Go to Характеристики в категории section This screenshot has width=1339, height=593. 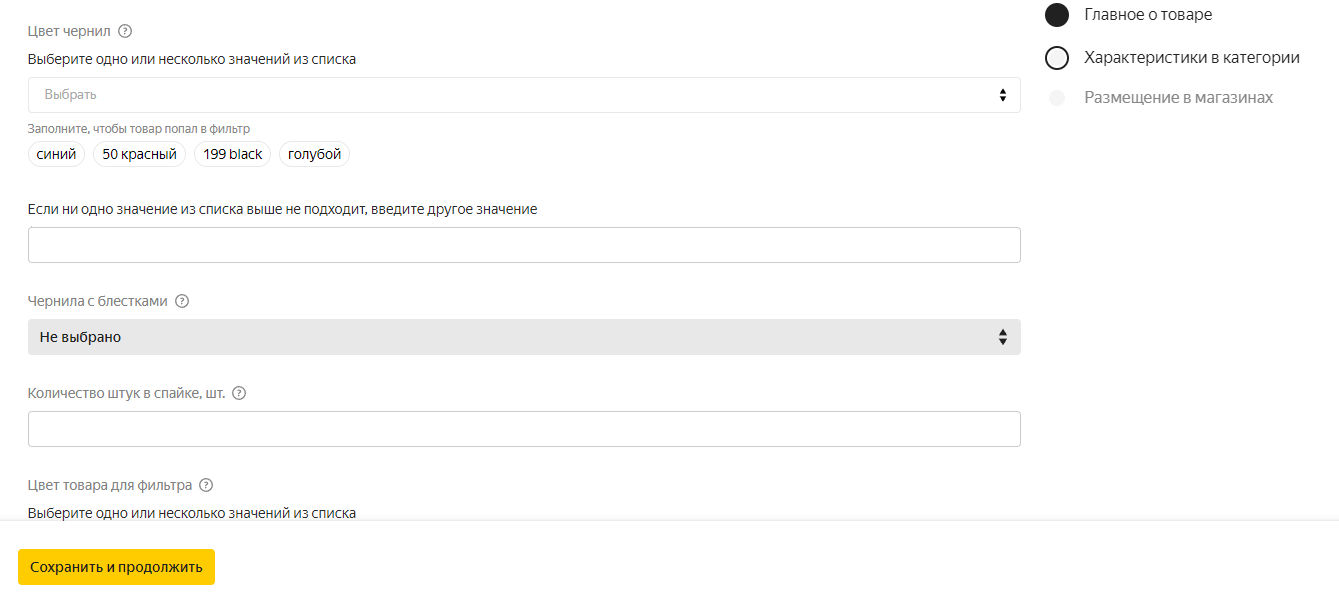pos(1192,58)
